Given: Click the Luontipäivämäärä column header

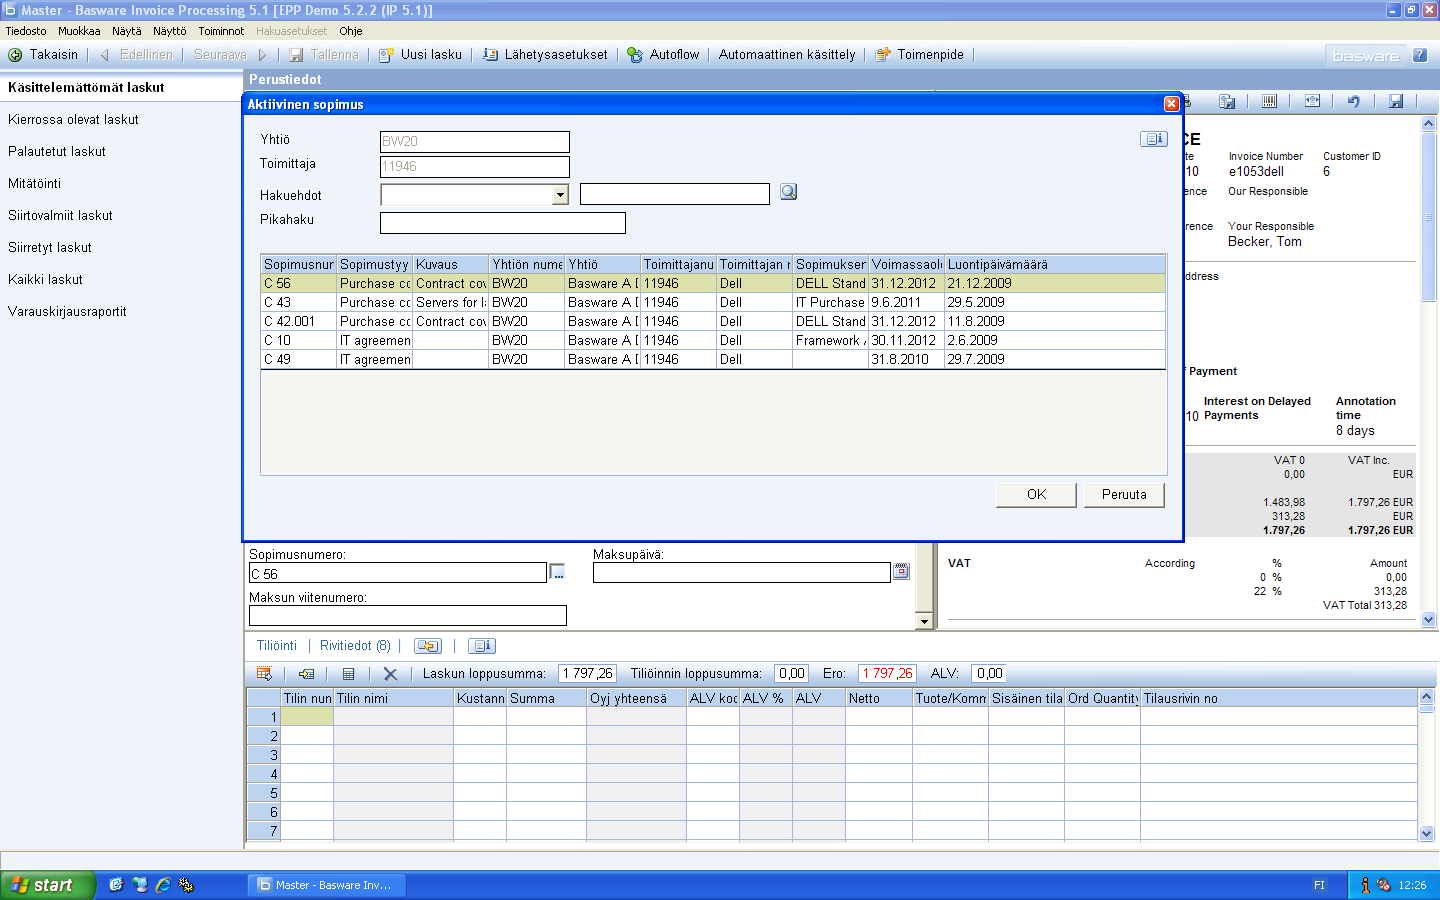Looking at the screenshot, I should click(1055, 264).
